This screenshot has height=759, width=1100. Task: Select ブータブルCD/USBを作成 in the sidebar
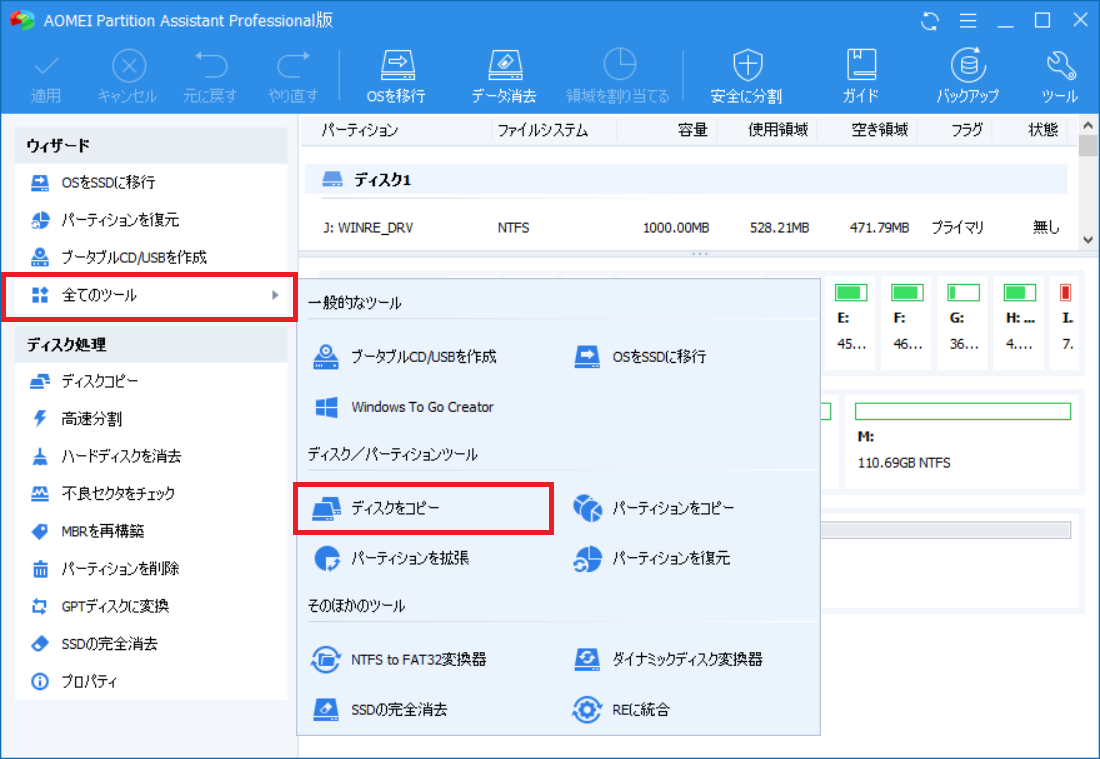point(151,257)
